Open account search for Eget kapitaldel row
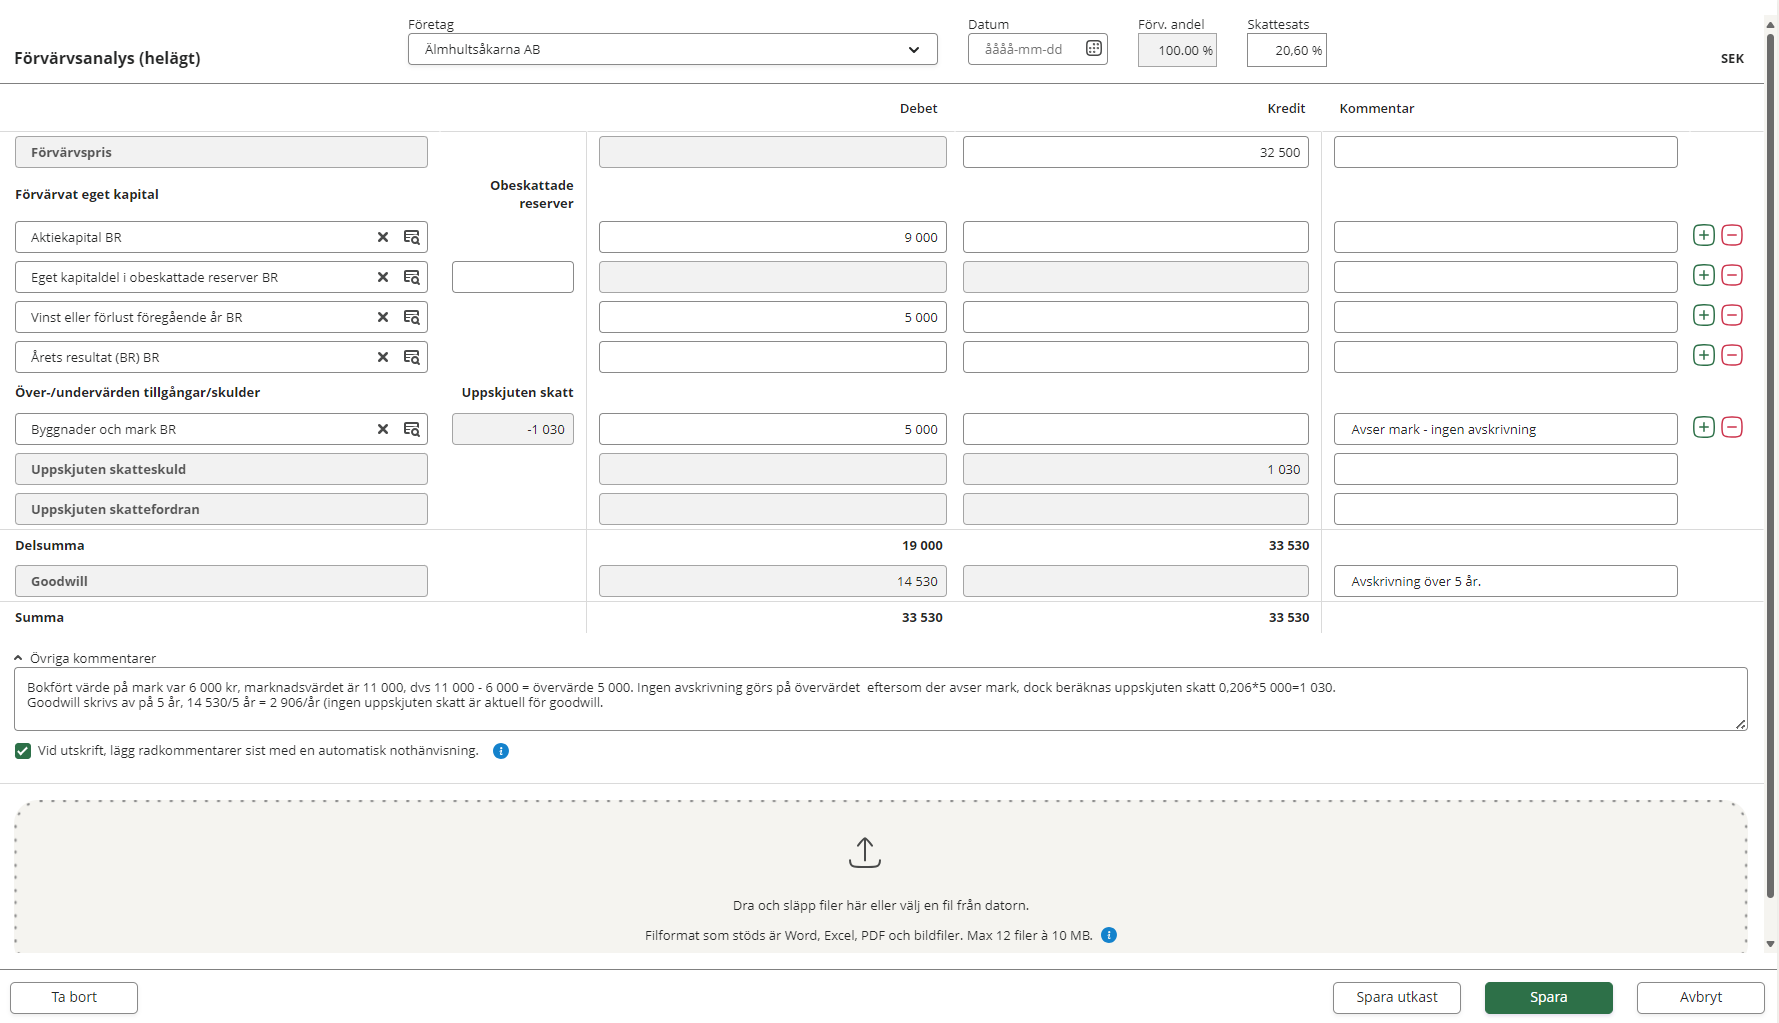Image resolution: width=1779 pixels, height=1023 pixels. 411,277
